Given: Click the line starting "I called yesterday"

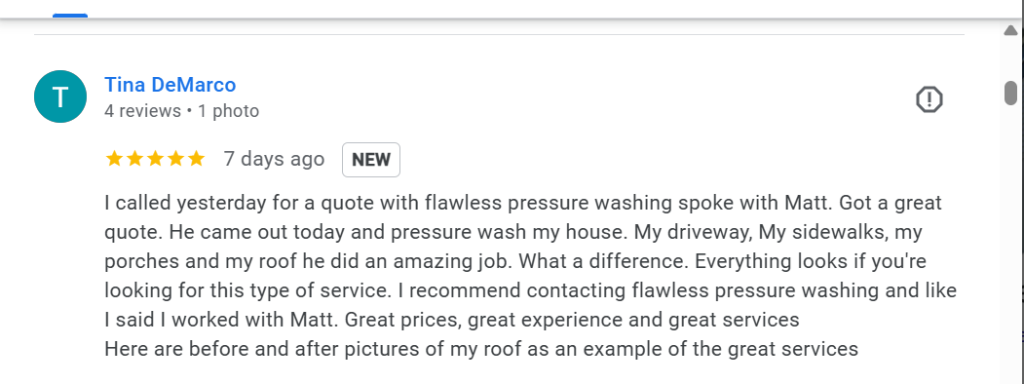Looking at the screenshot, I should (523, 203).
